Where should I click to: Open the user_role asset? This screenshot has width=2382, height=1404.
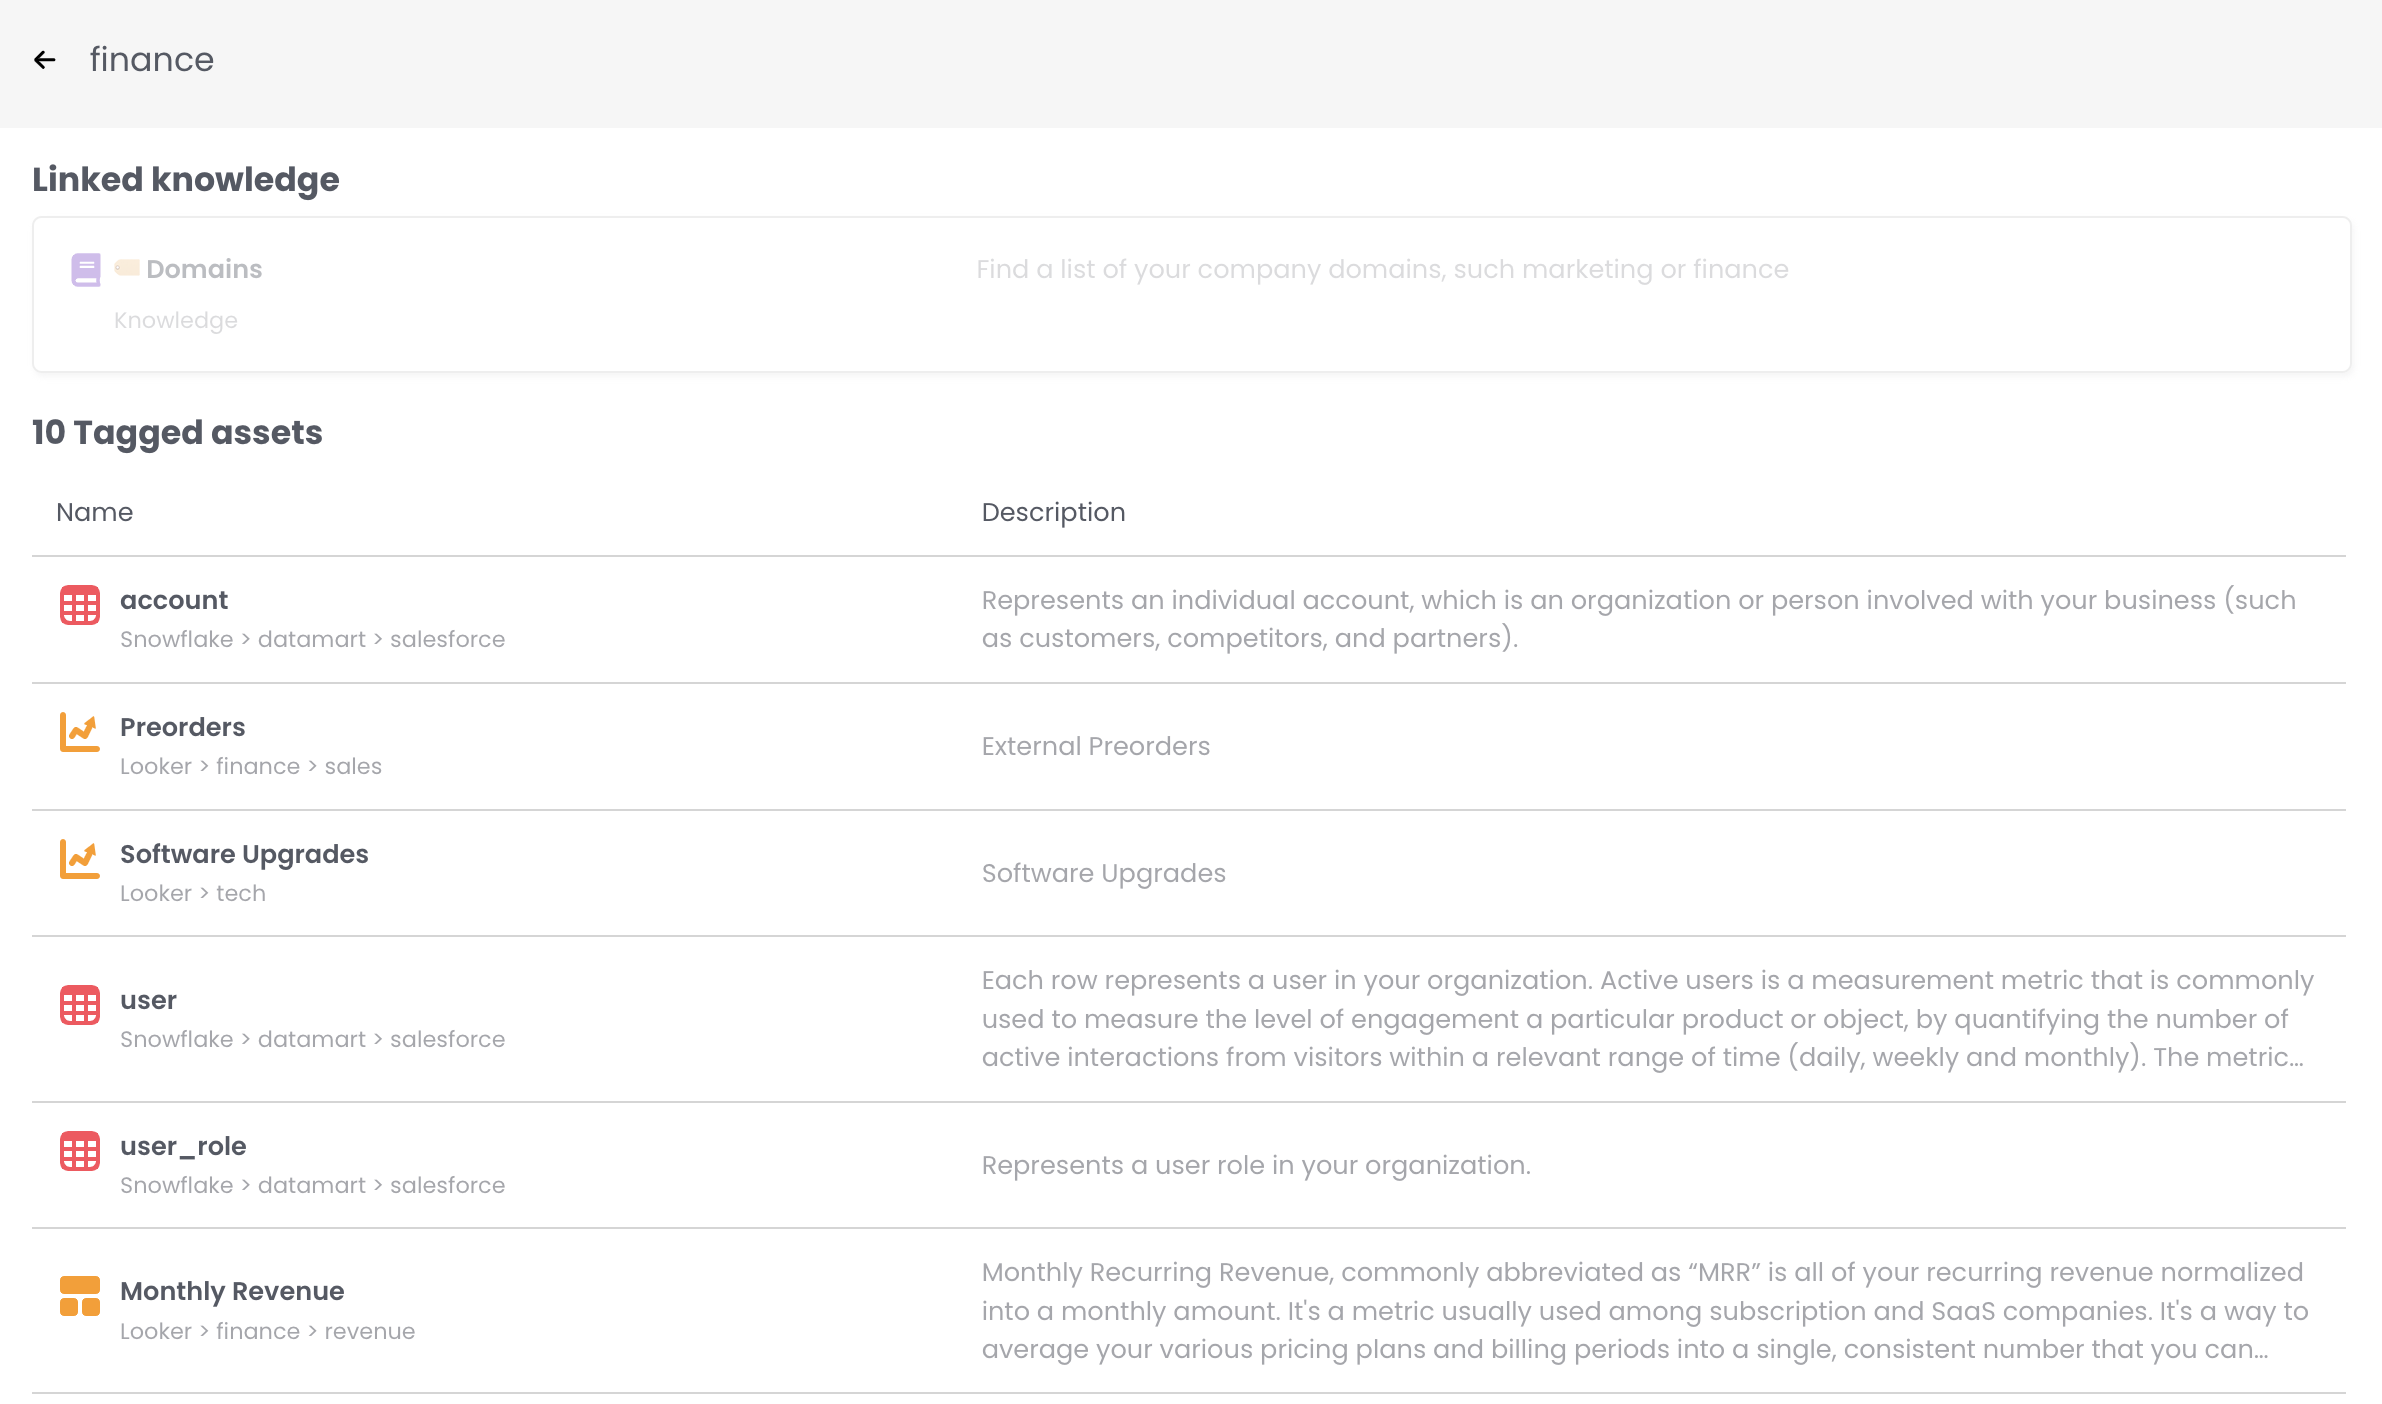coord(183,1146)
